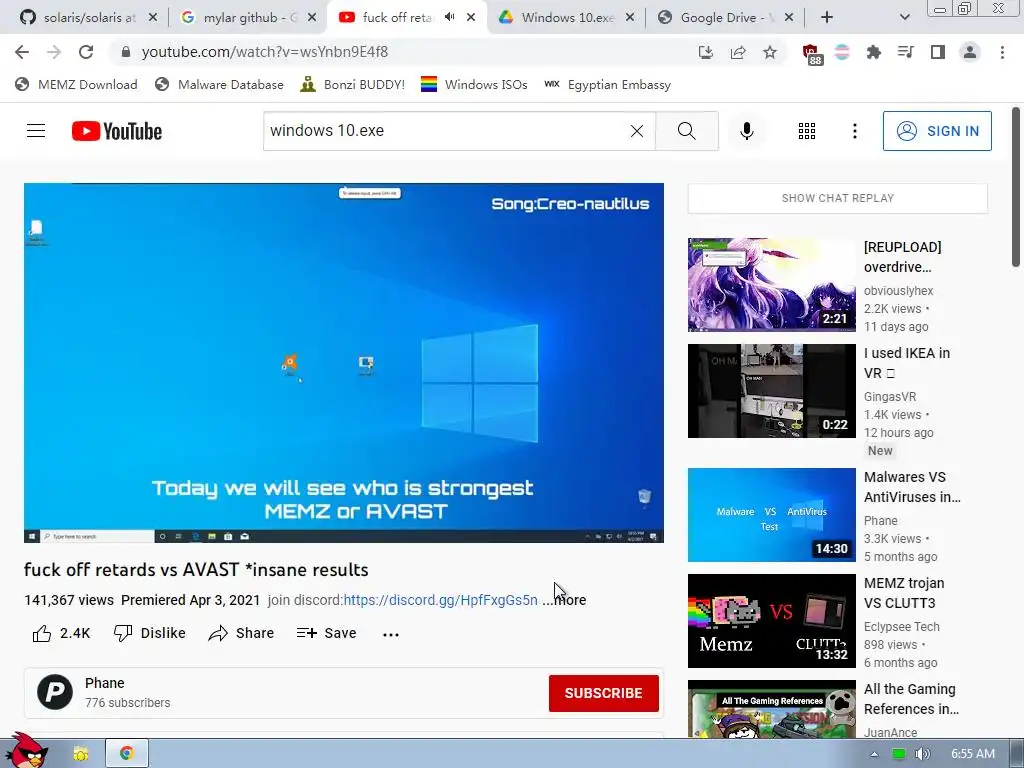Toggle the browser side panel
Screen dimensions: 1024x768
[x=938, y=52]
